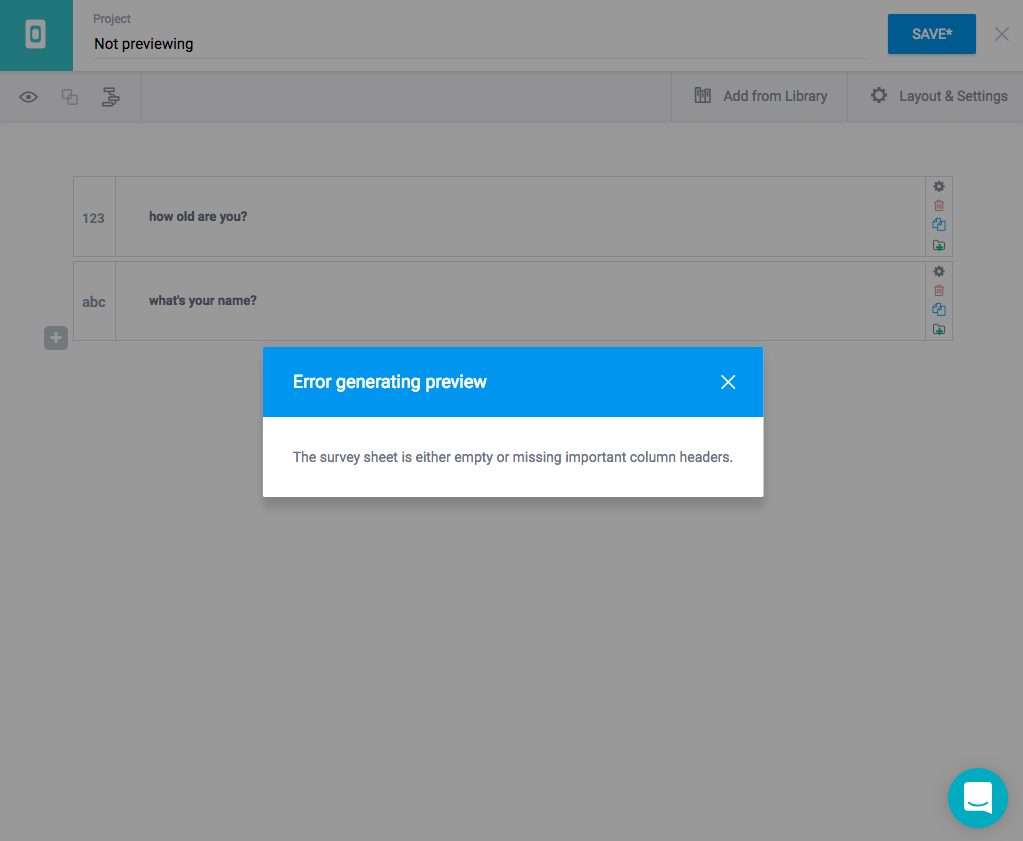Delete the 'how old are you?' question

[938, 205]
